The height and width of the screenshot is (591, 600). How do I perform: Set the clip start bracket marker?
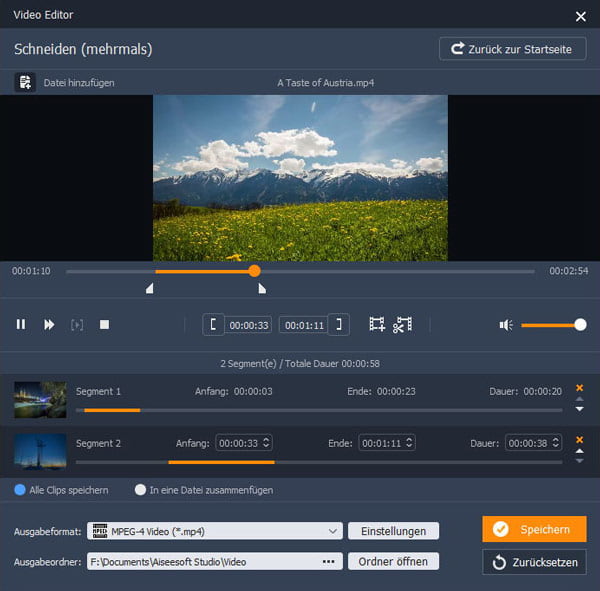click(214, 324)
